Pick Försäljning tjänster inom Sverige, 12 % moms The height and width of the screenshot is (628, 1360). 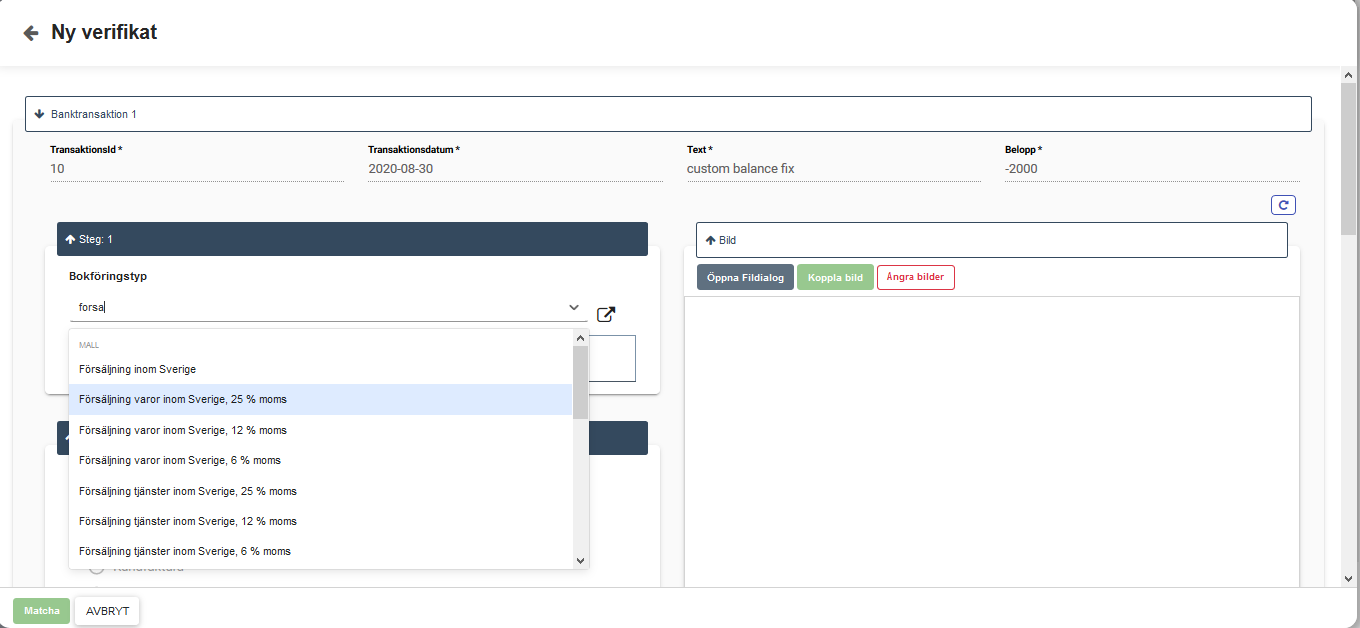point(188,521)
